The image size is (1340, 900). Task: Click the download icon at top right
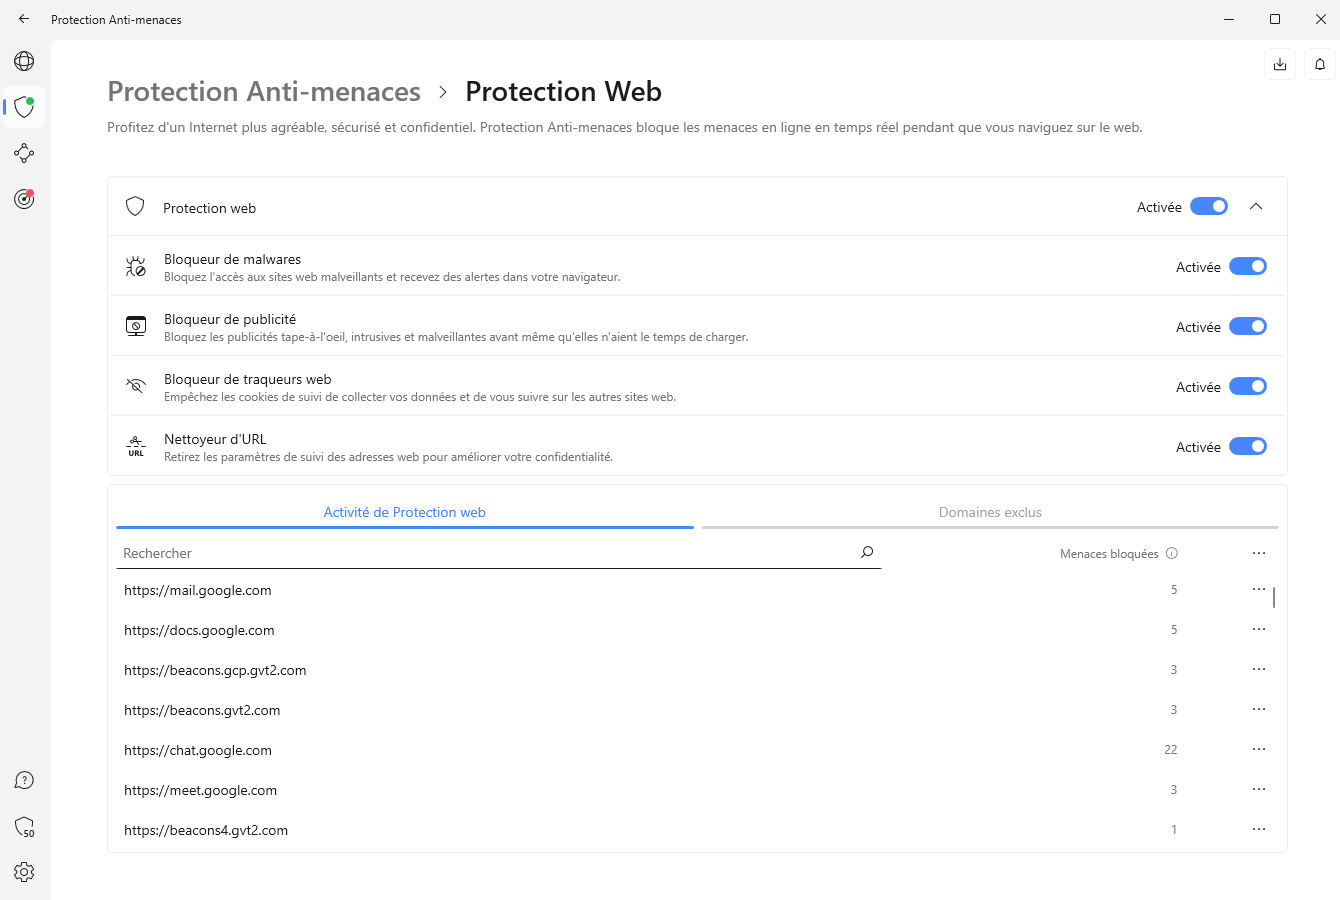pos(1280,65)
